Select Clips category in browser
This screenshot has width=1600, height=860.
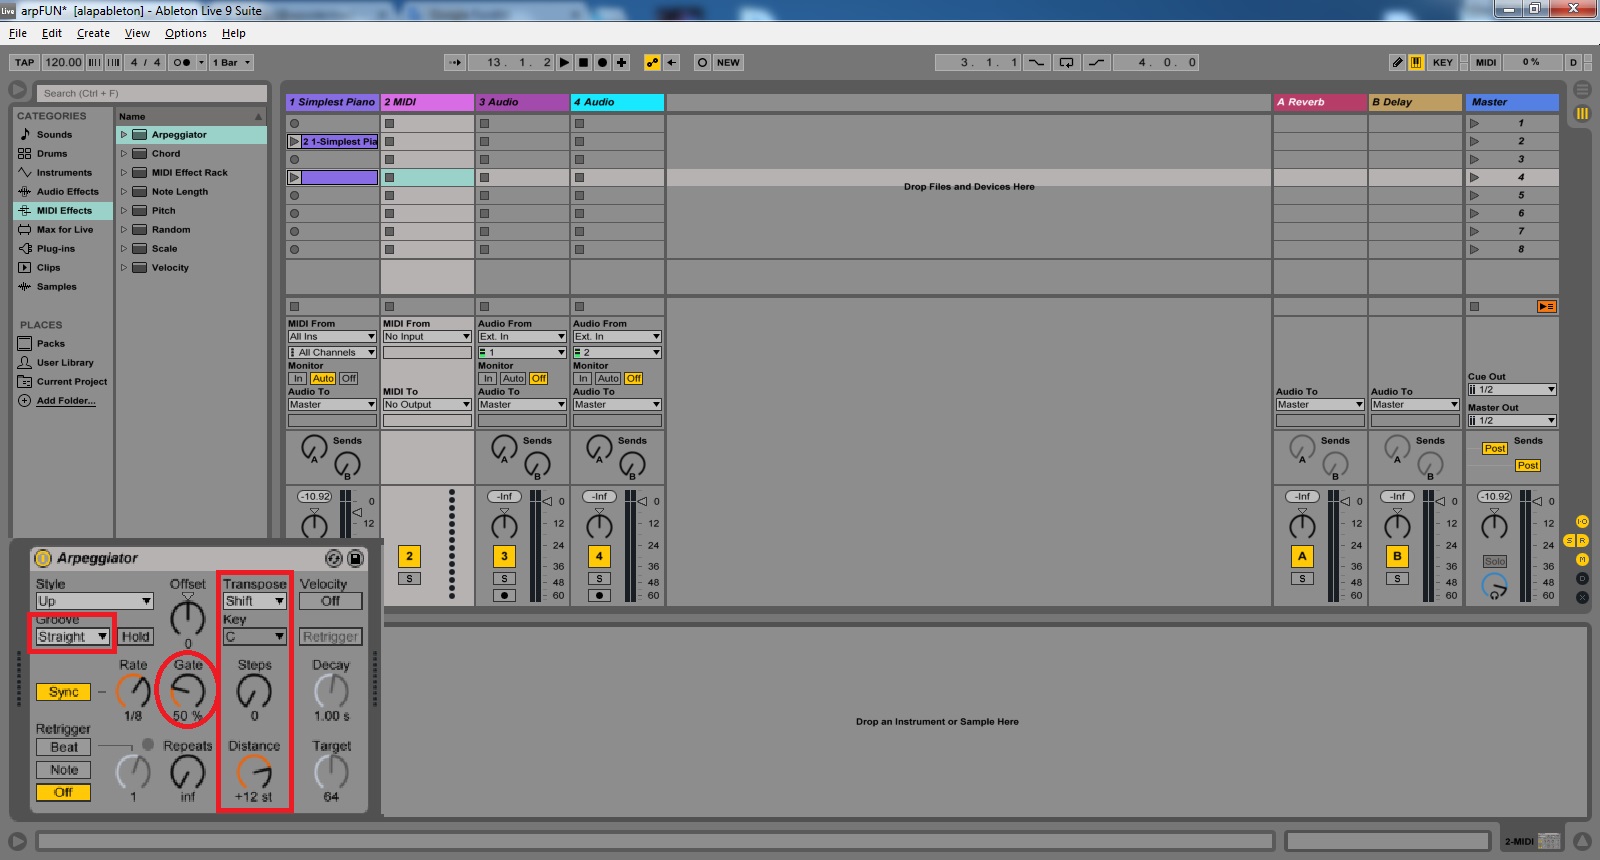pos(48,267)
